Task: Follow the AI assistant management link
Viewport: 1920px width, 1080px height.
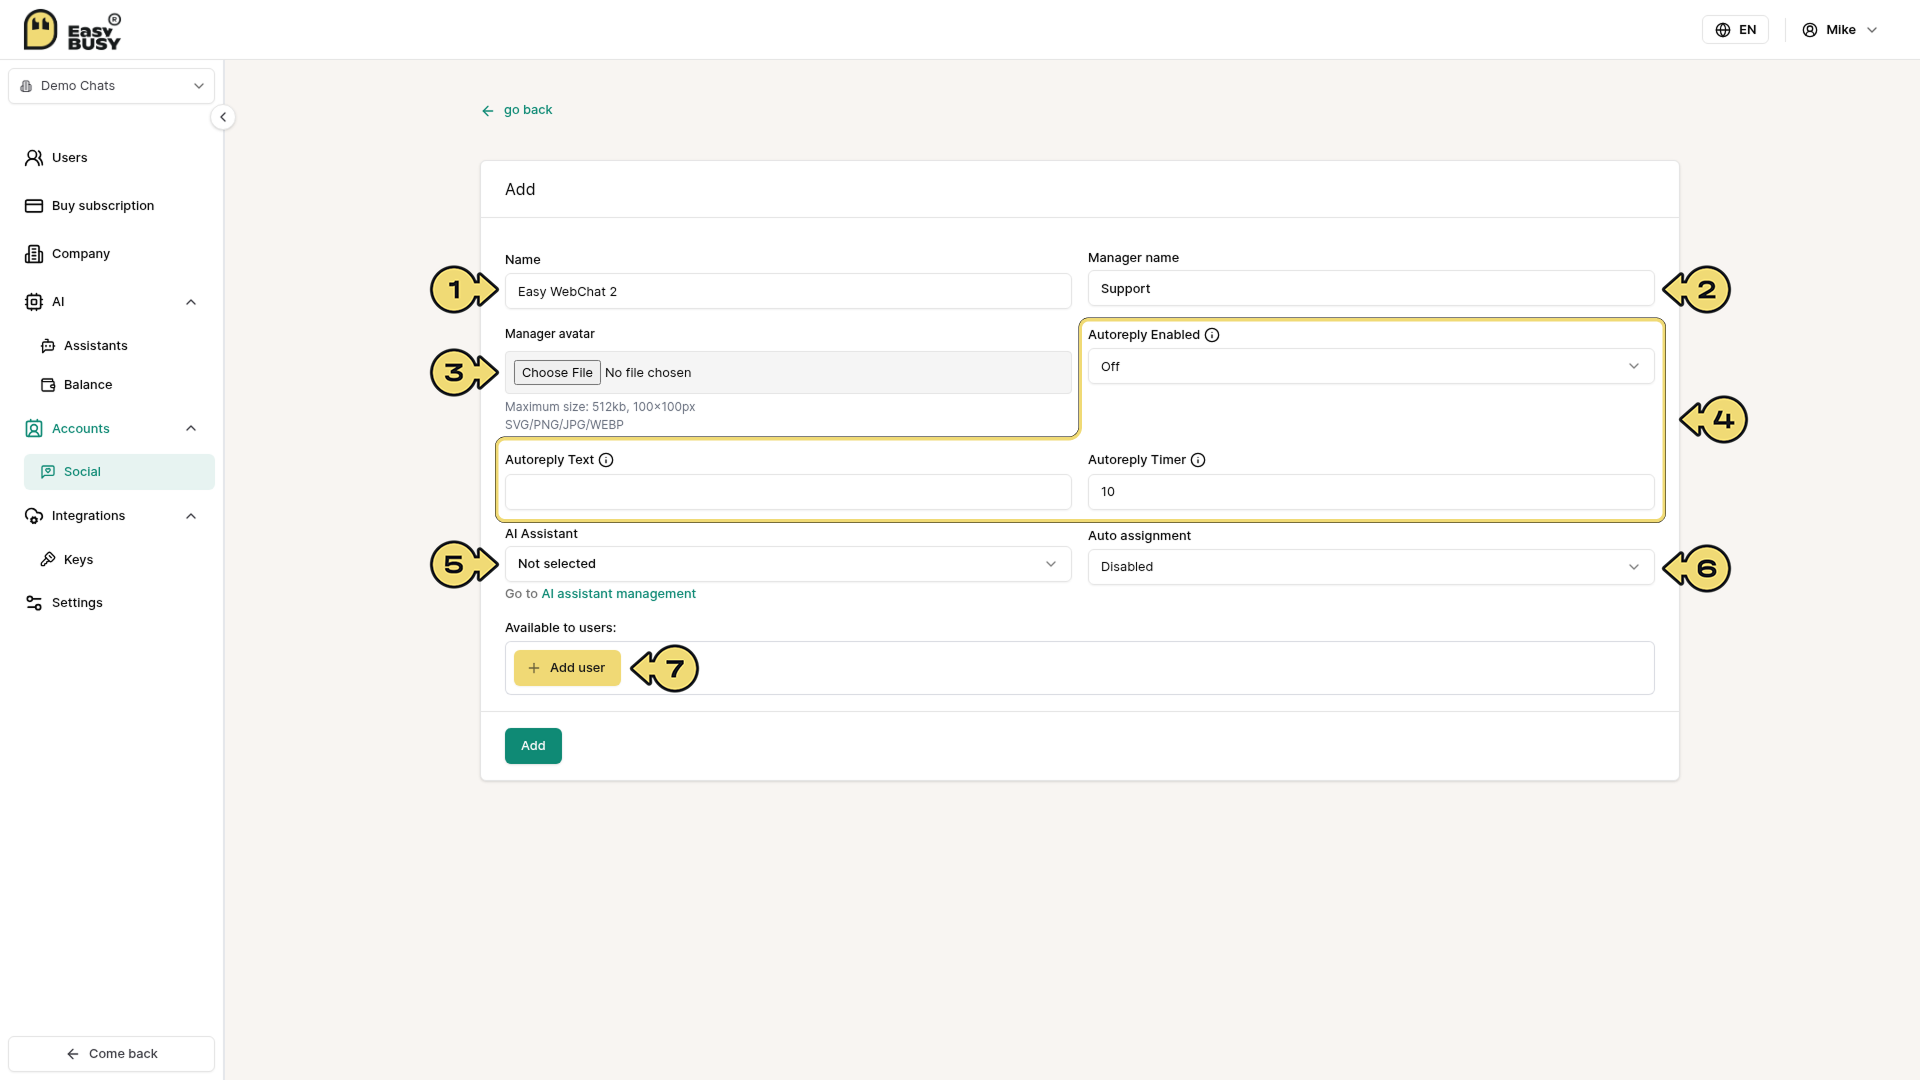Action: tap(618, 594)
